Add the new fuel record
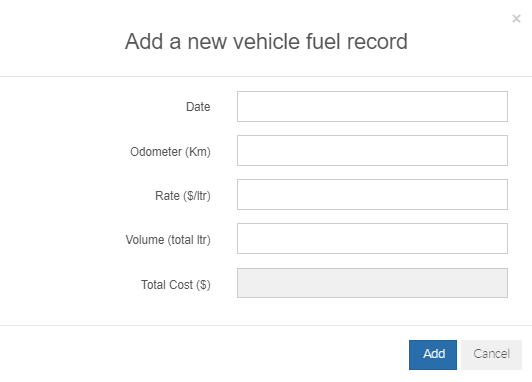The width and height of the screenshot is (532, 382). (433, 355)
